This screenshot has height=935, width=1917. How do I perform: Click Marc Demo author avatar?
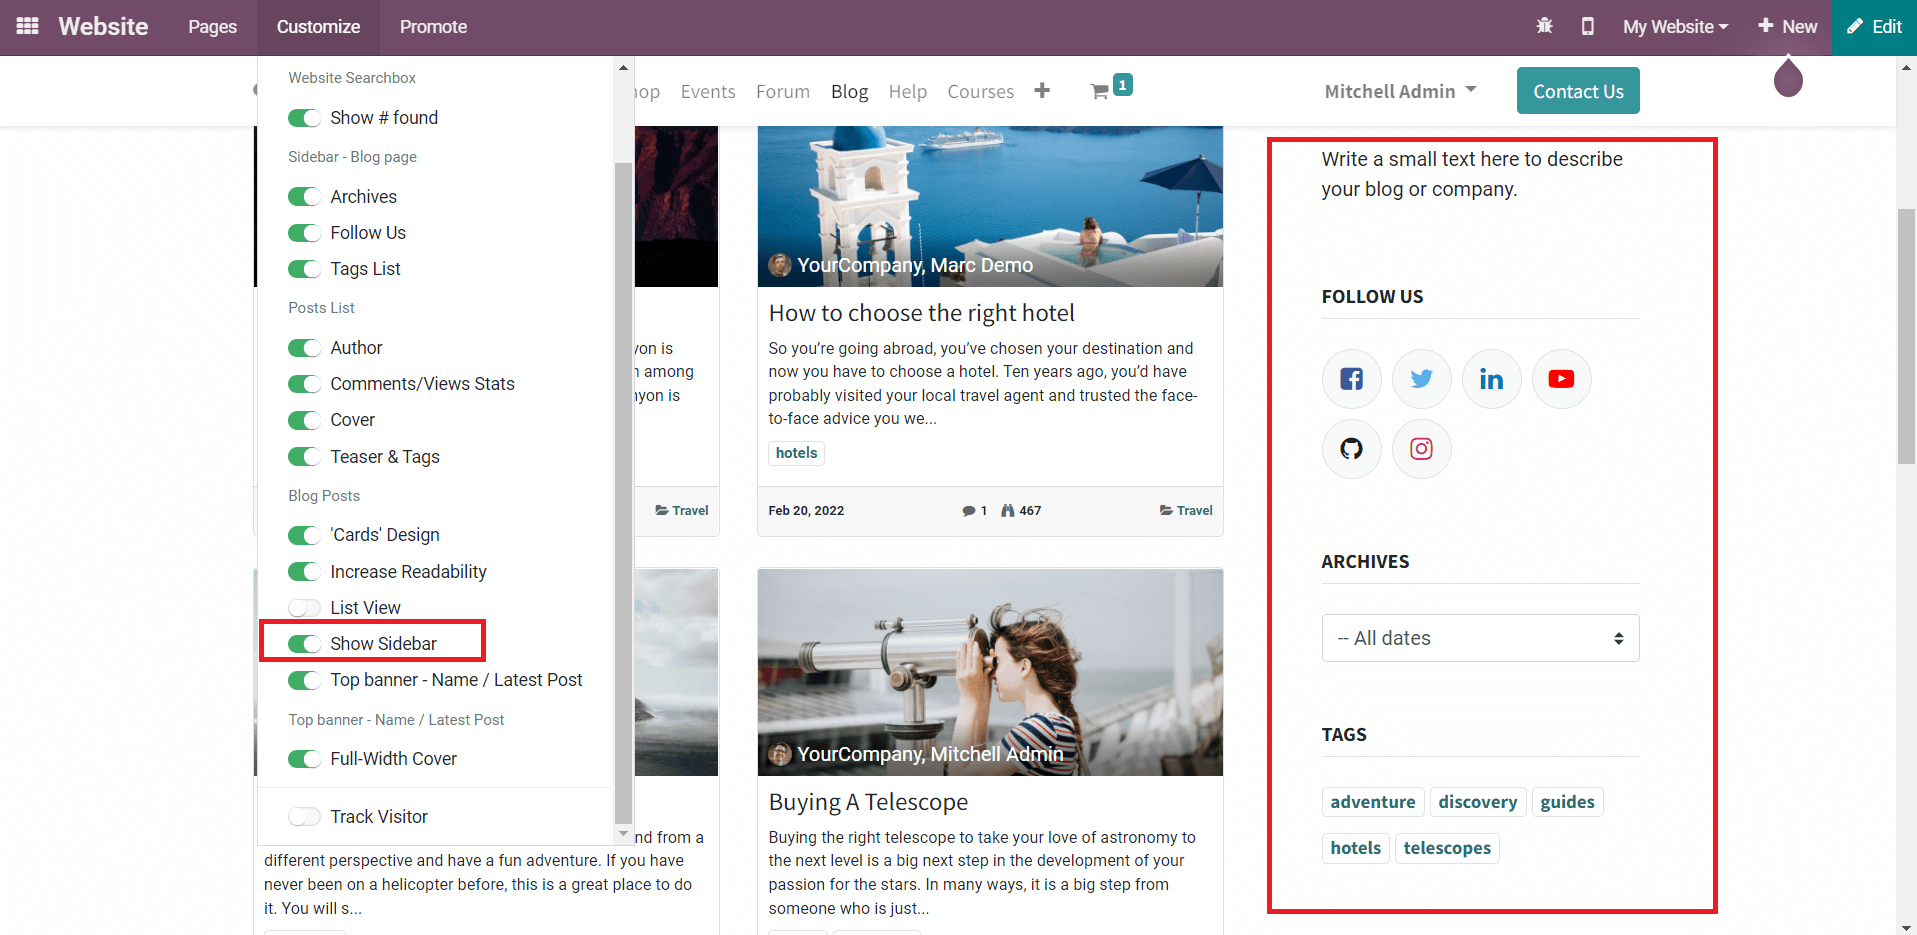pos(780,265)
